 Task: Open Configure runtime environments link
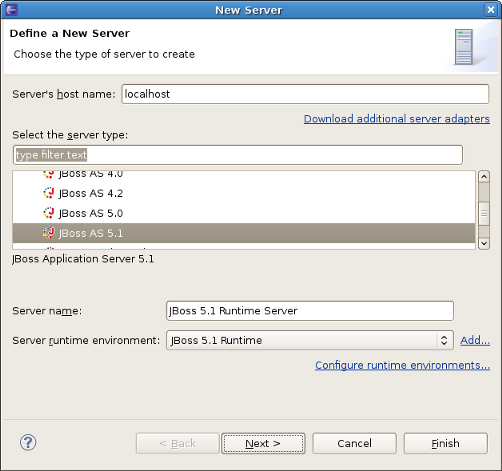(402, 365)
